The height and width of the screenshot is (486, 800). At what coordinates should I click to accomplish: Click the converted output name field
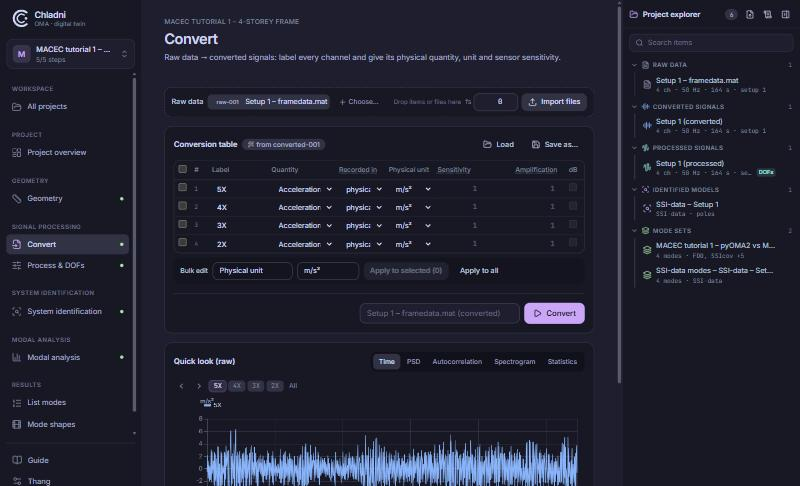point(439,314)
